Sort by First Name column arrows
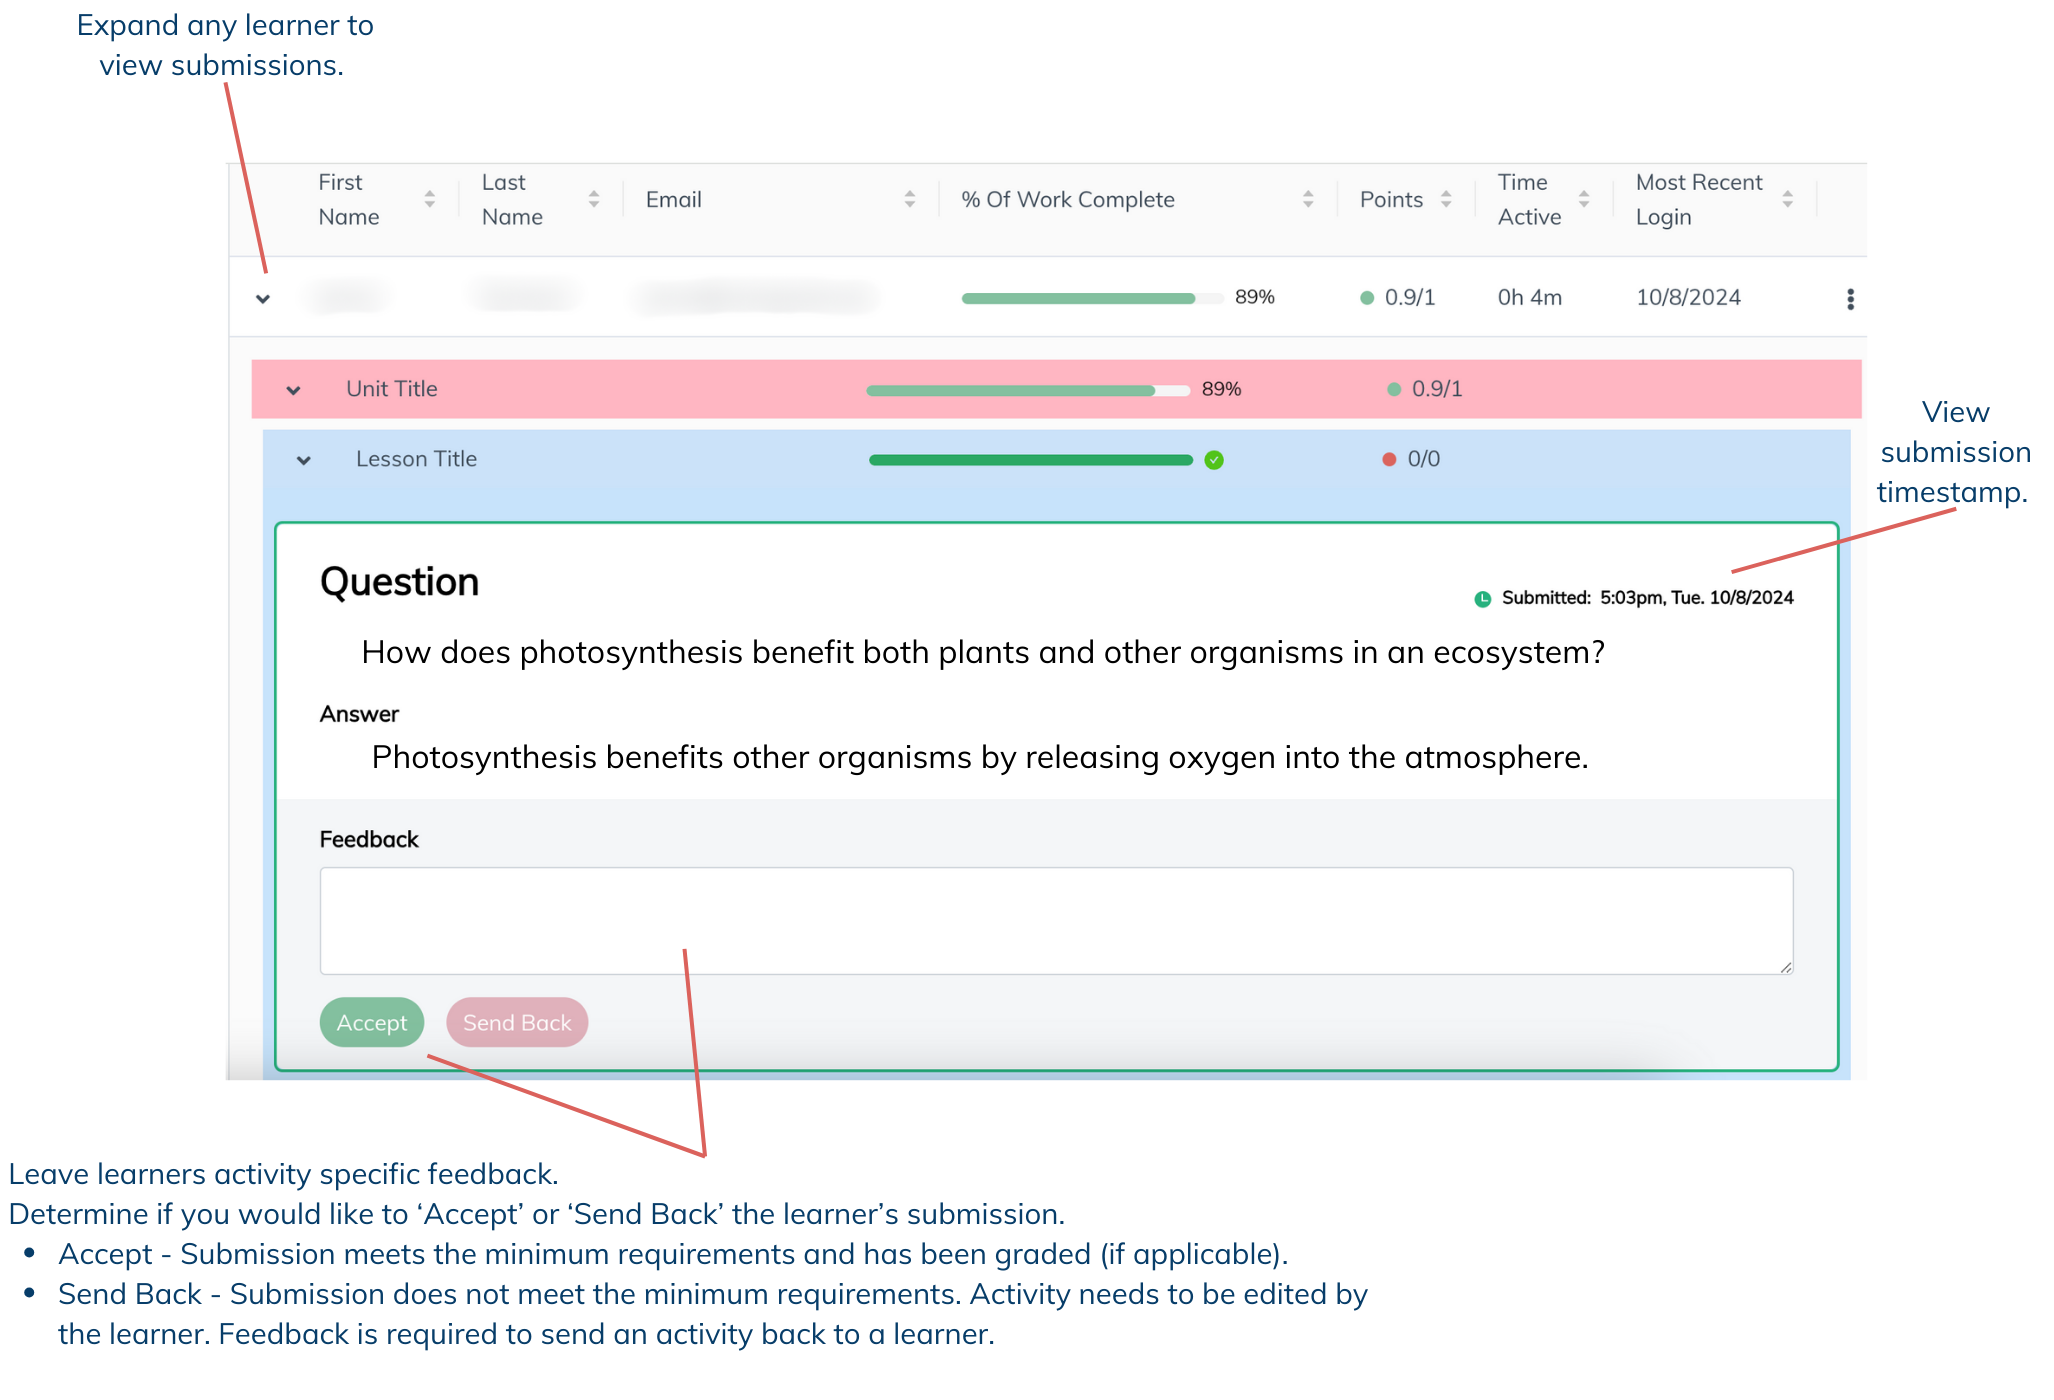Viewport: 2054px width, 1400px height. [x=430, y=199]
